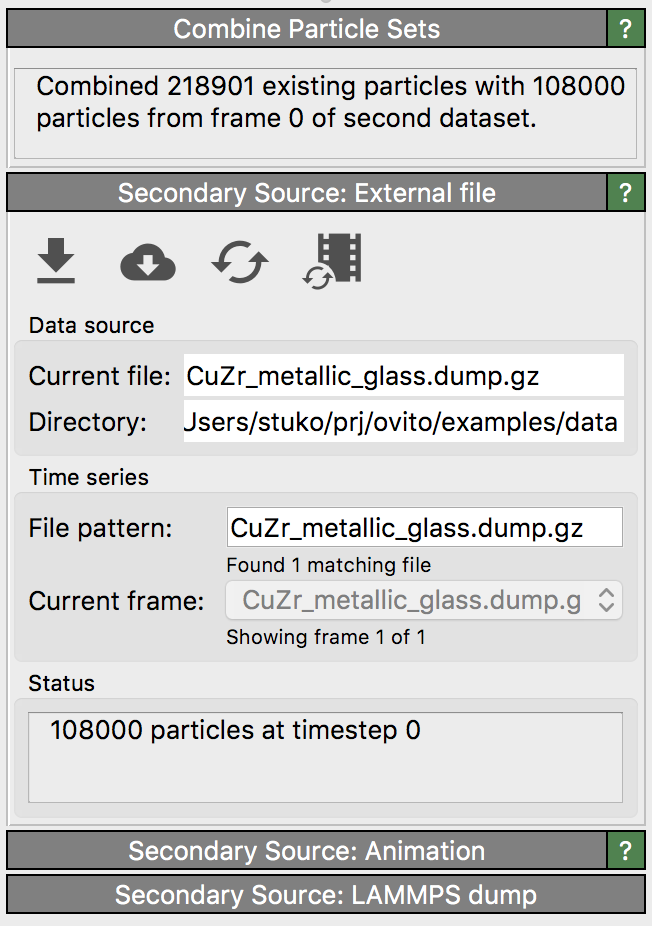Click the status box showing 108000 particles
This screenshot has height=926, width=652.
pyautogui.click(x=325, y=756)
